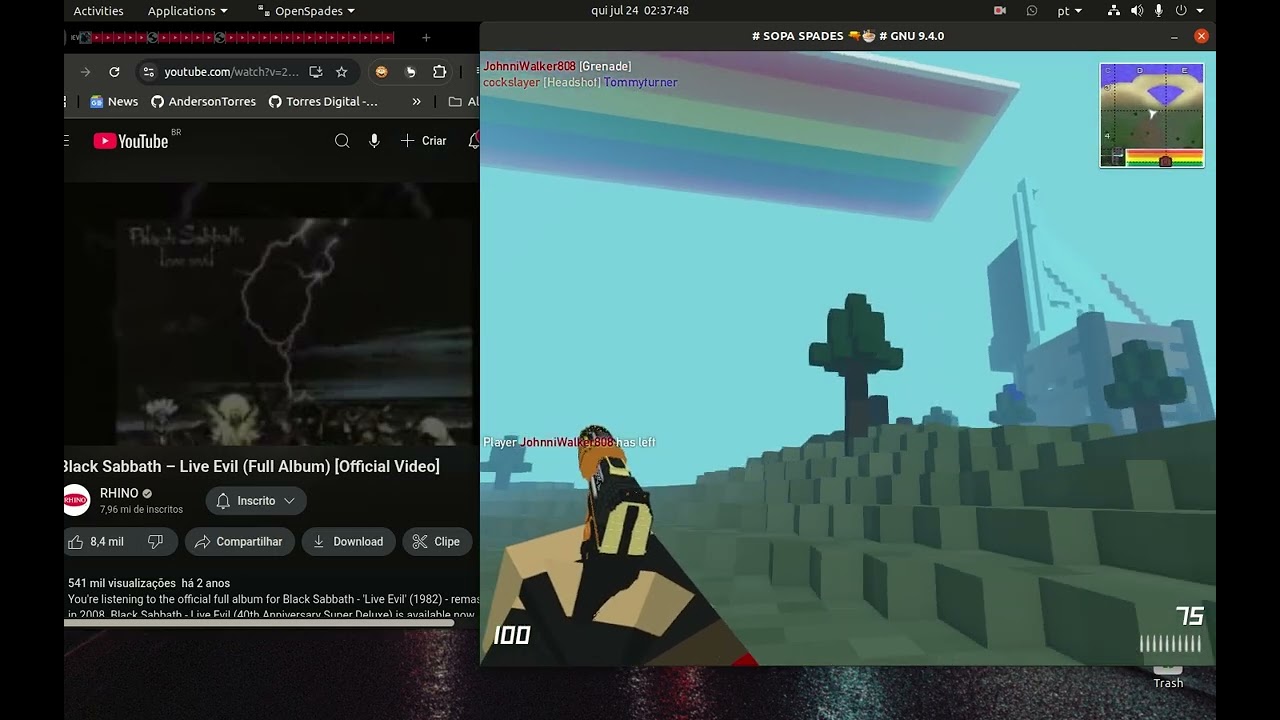Open the Applications menu
The height and width of the screenshot is (720, 1280).
pos(187,11)
